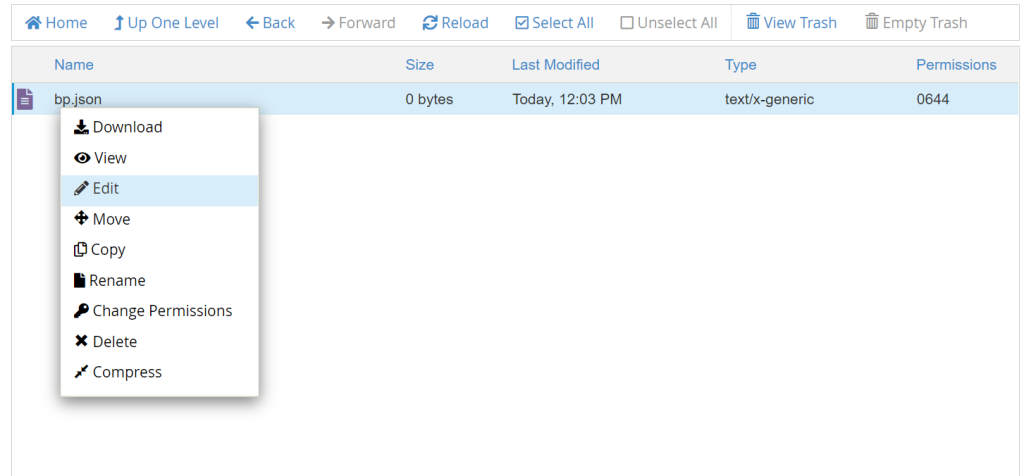The image size is (1024, 476).
Task: Choose Rename from the context menu
Action: point(159,281)
